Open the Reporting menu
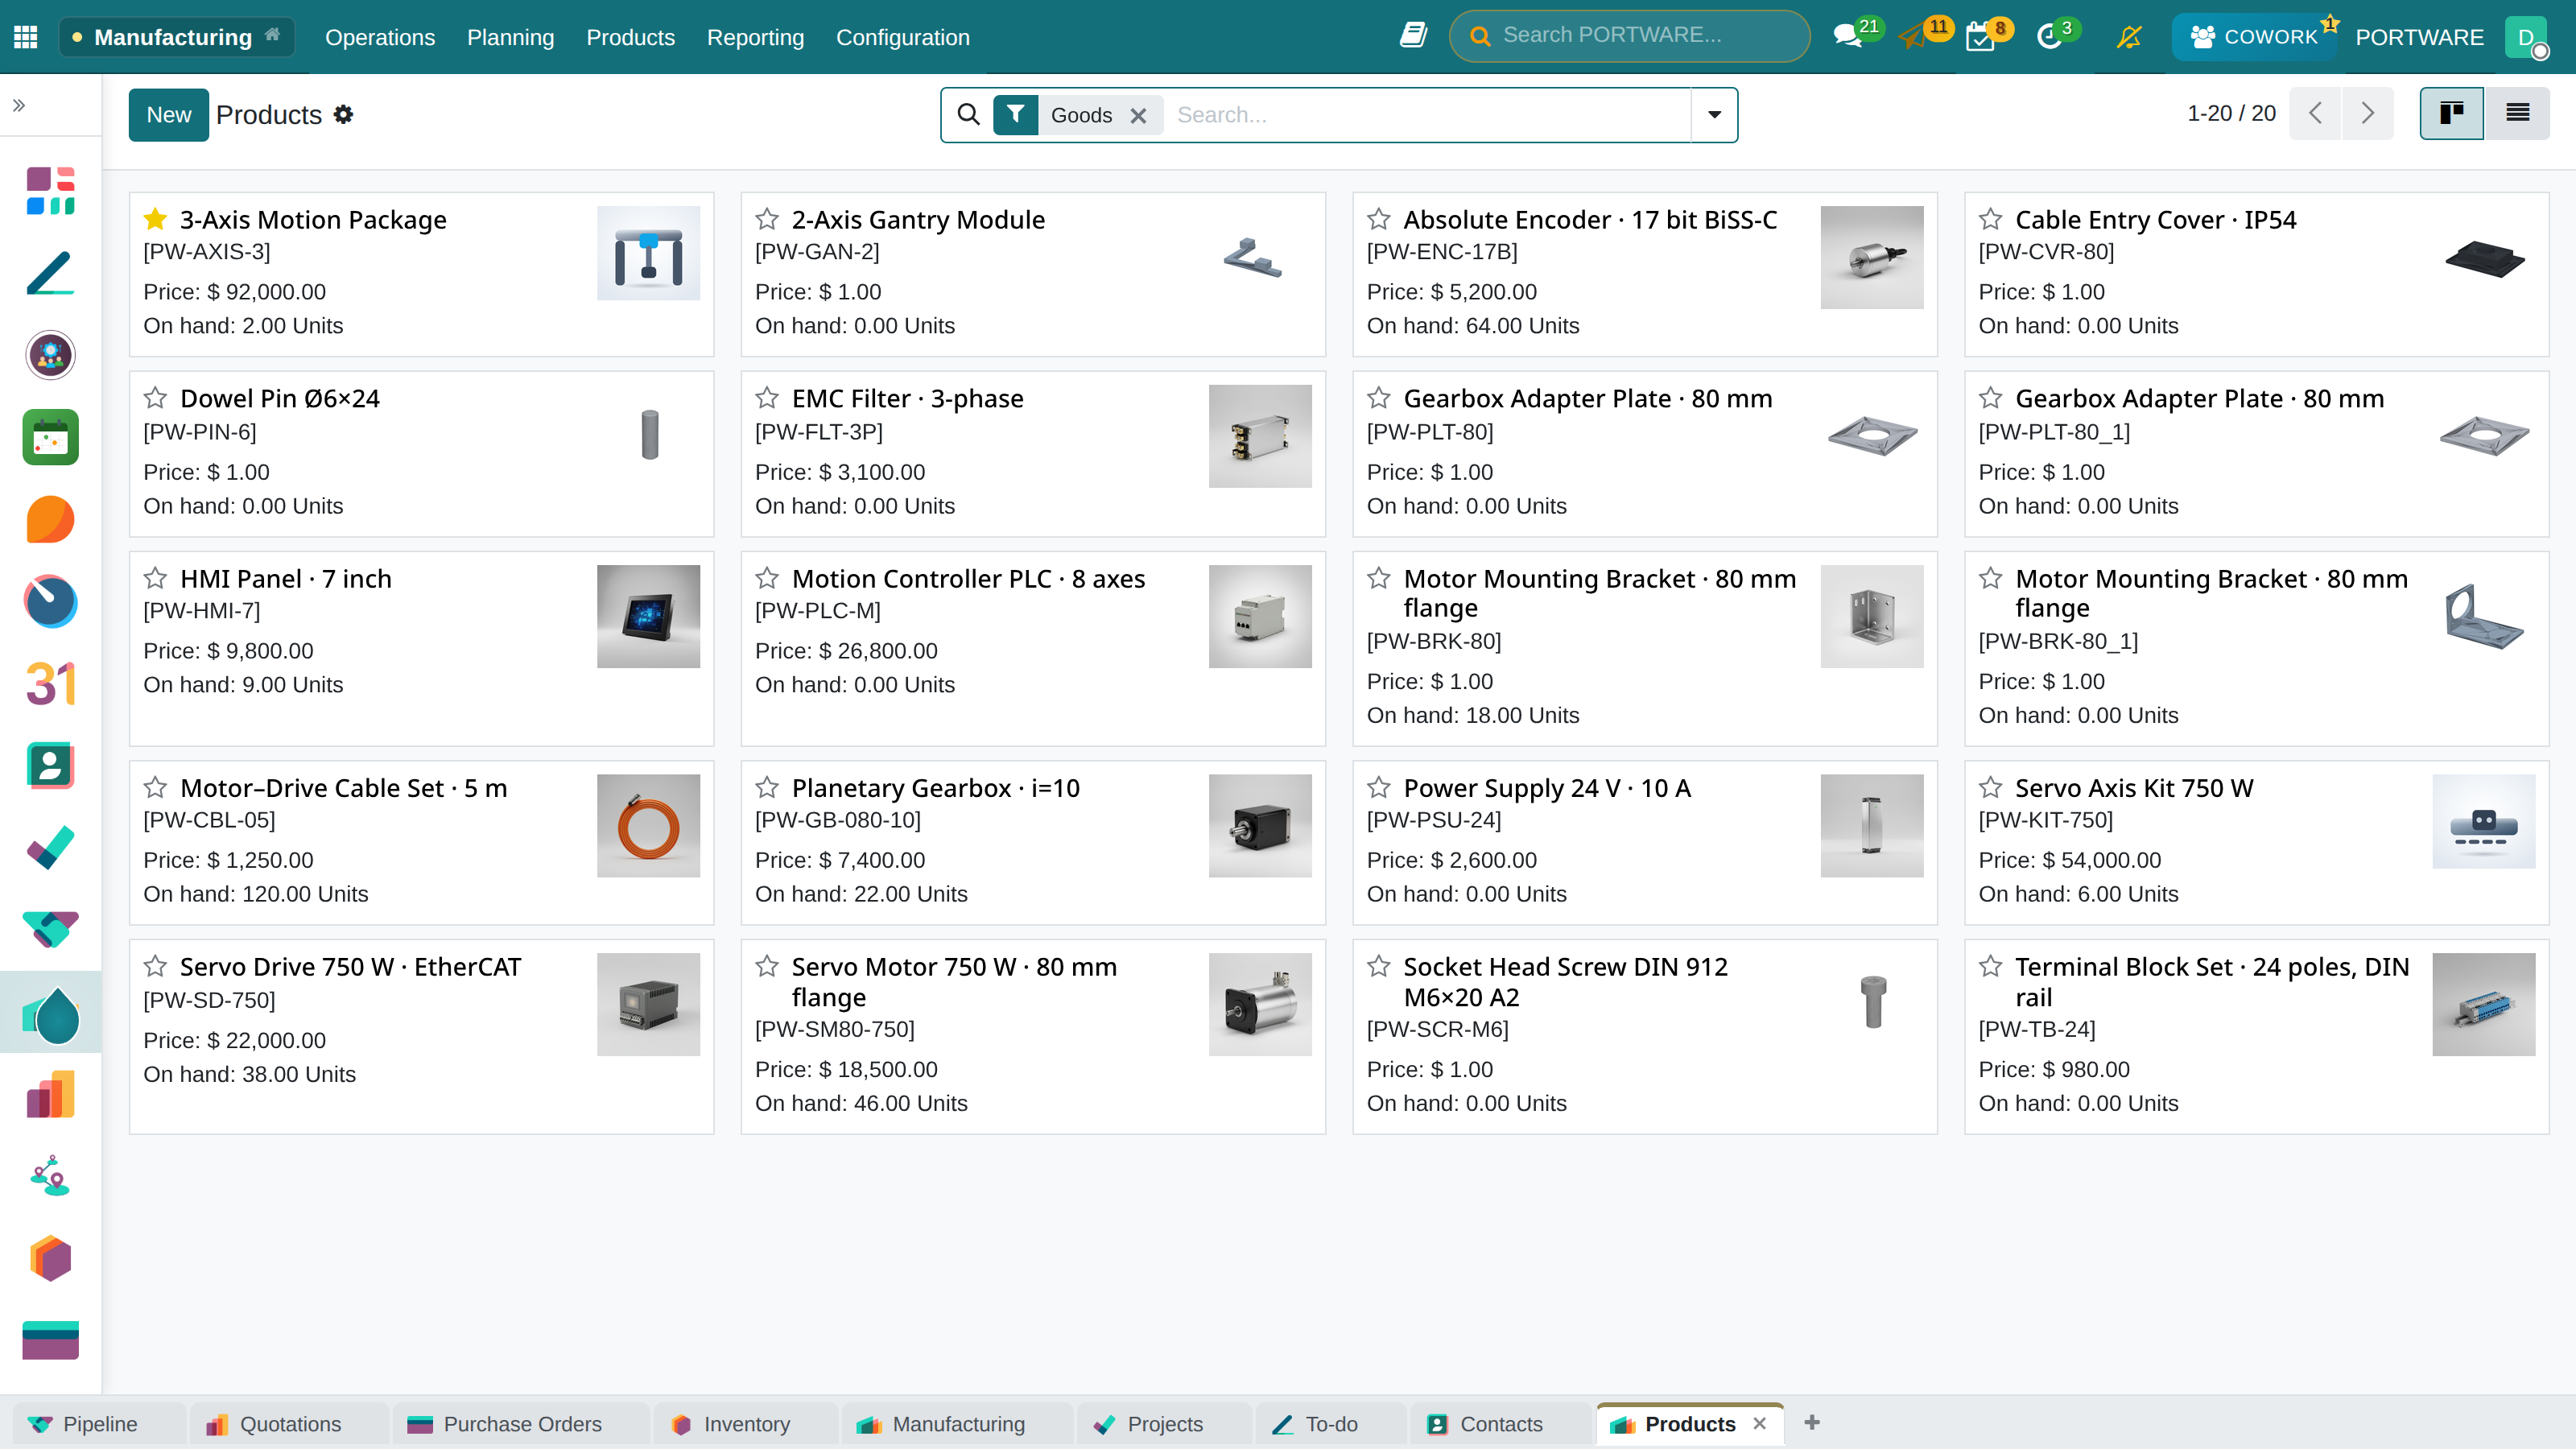The image size is (2576, 1449). pos(755,37)
